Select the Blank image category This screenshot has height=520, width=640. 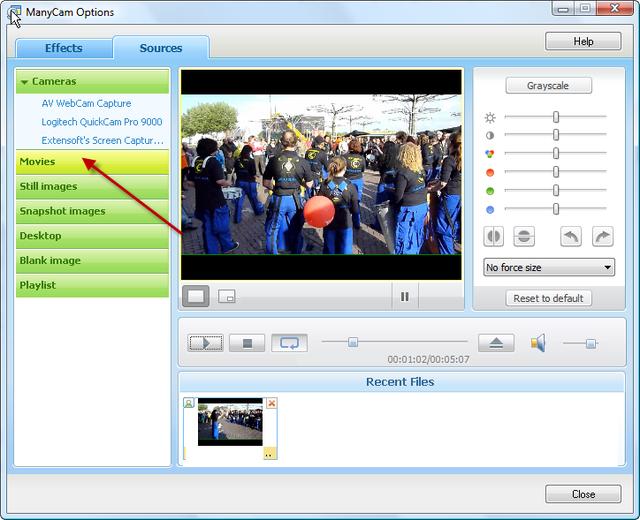tap(92, 261)
